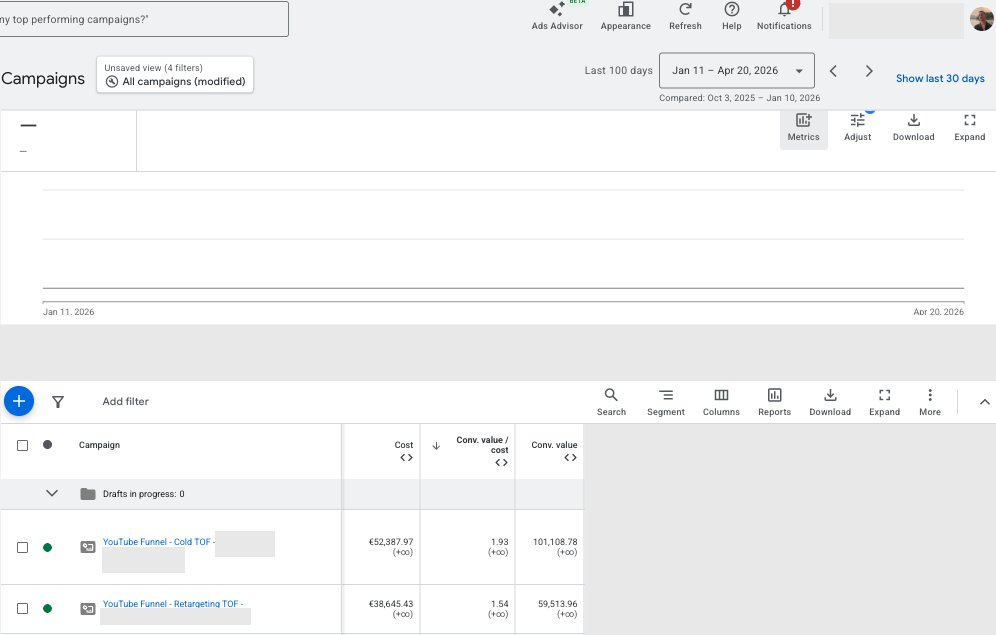Expand the campaigns table
Viewport: 996px width, 635px height.
(884, 402)
